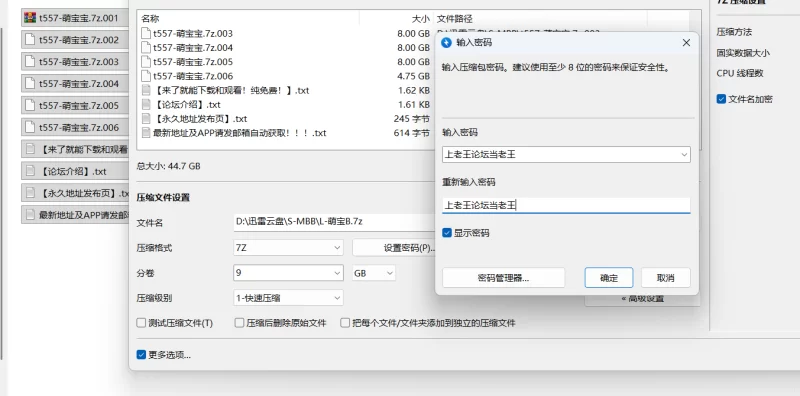Click the 确定 button
Image resolution: width=800 pixels, height=396 pixels.
(x=609, y=278)
